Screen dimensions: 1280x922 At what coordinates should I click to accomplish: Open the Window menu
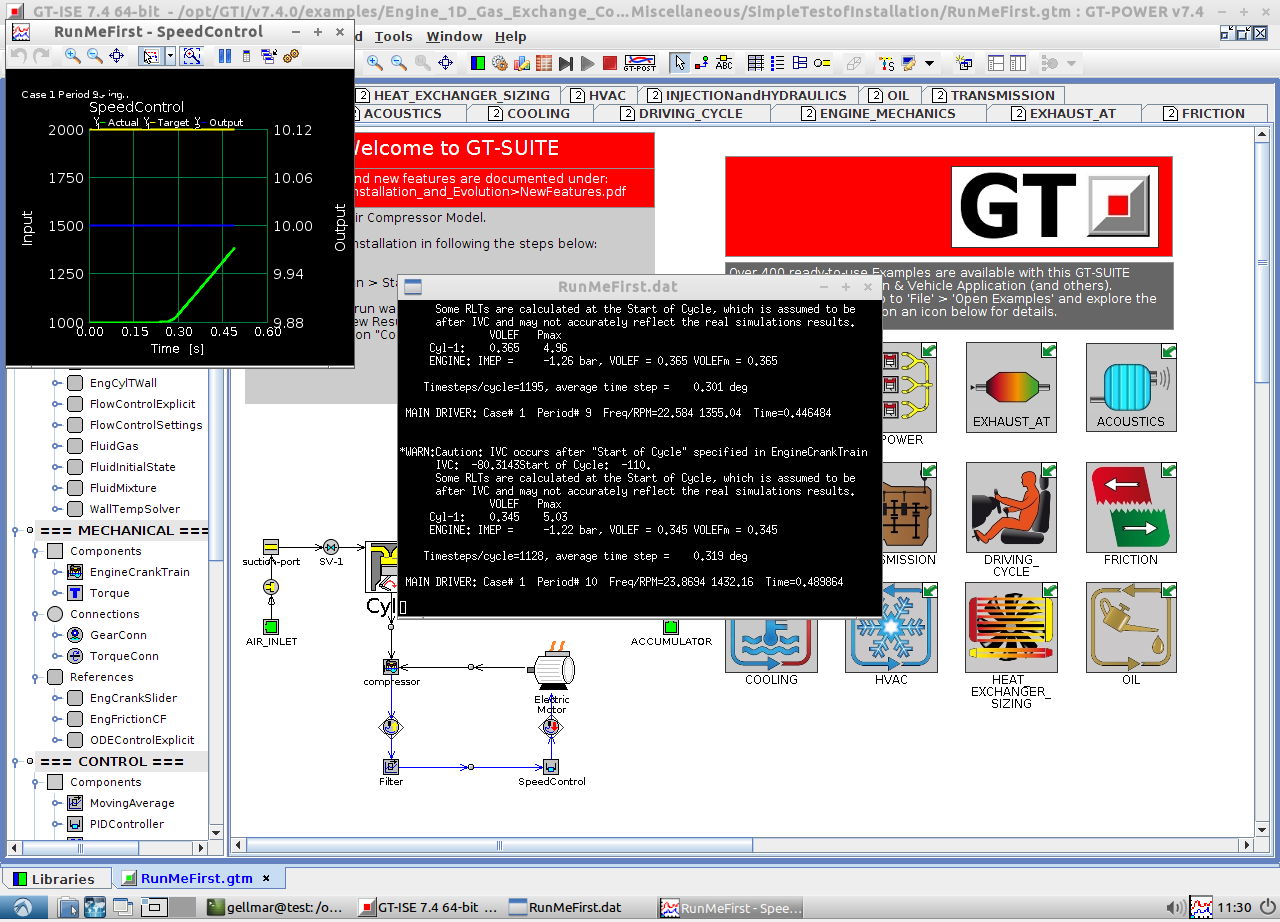coord(454,36)
